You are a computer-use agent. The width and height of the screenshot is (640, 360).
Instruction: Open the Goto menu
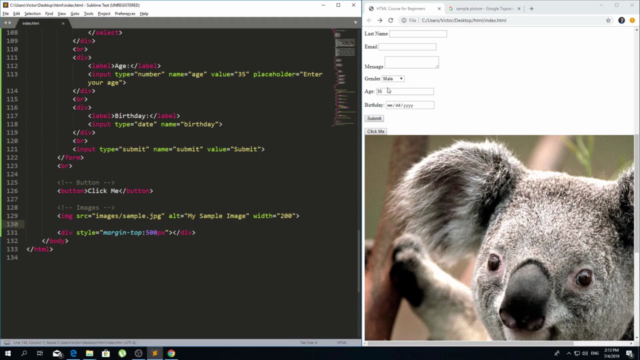click(x=75, y=13)
